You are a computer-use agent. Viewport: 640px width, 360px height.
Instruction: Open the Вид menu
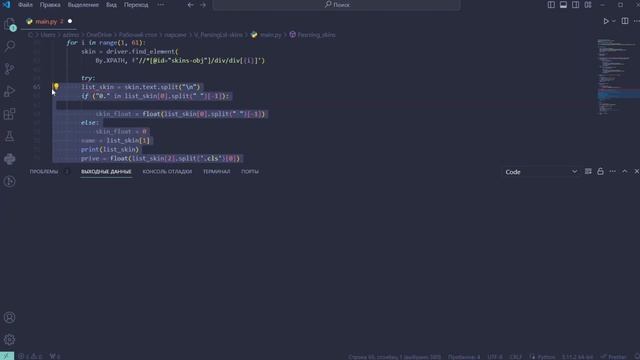pos(111,5)
